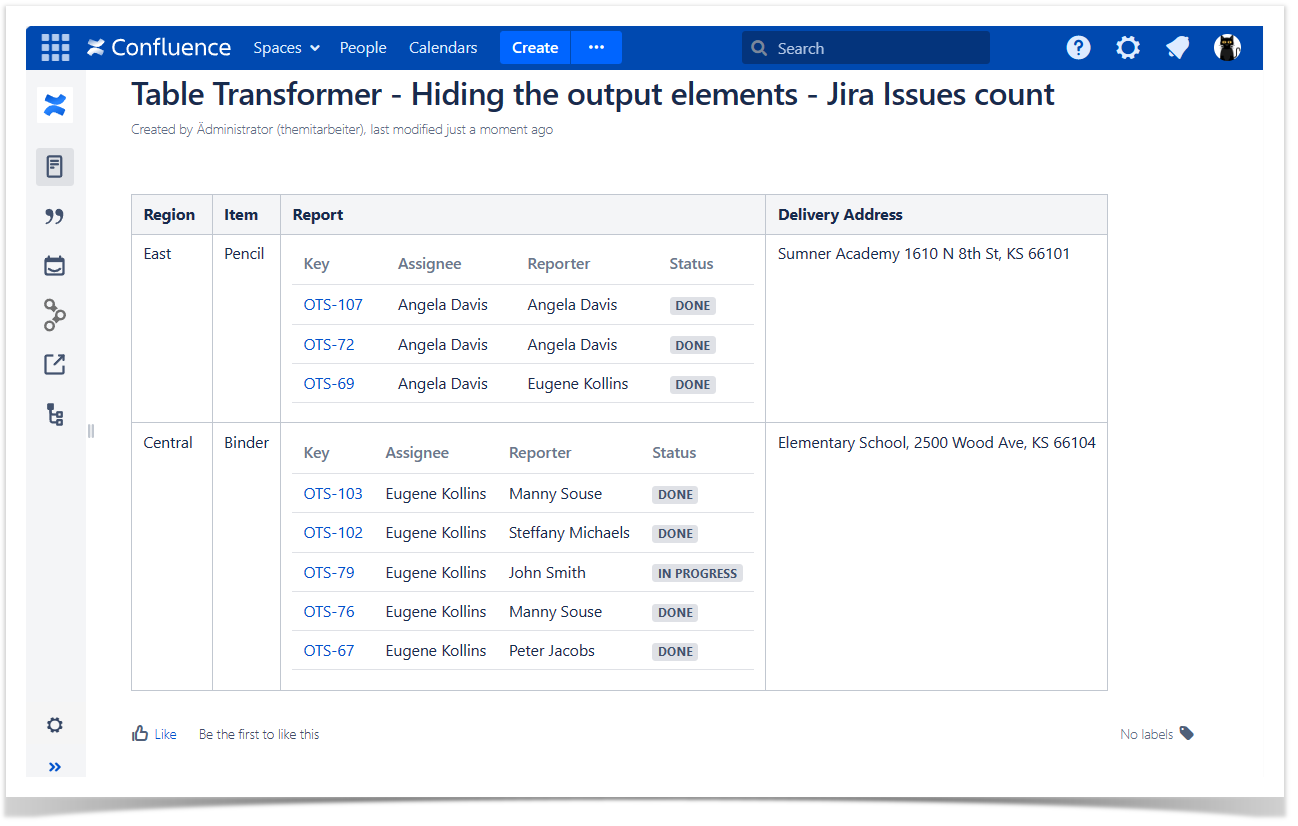
Task: Open the notifications bell icon
Action: tap(1178, 47)
